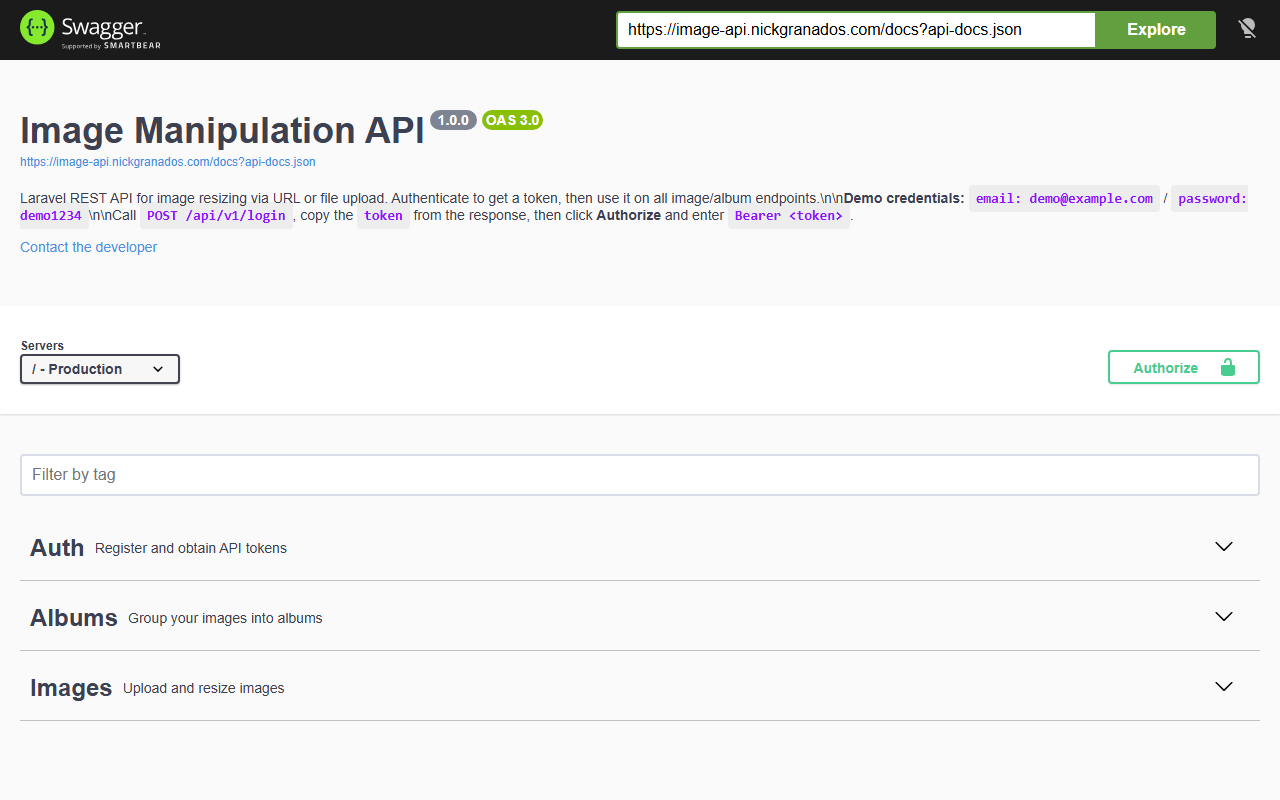Focus the Filter by tag field
This screenshot has height=800, width=1280.
pyautogui.click(x=640, y=475)
